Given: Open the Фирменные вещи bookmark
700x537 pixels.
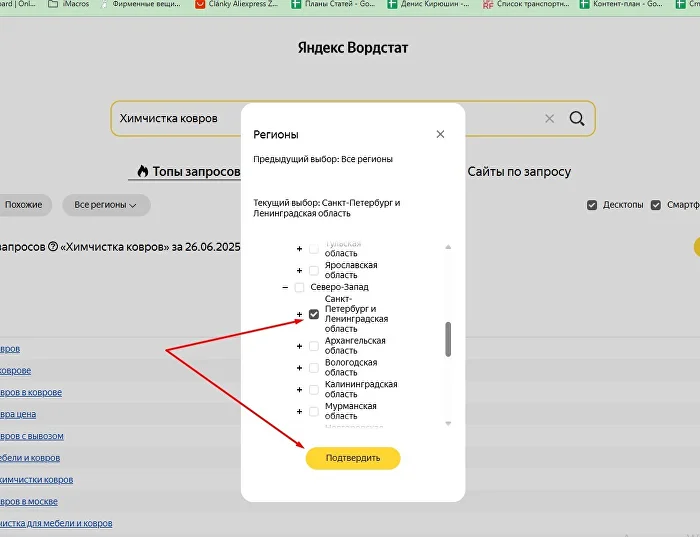Looking at the screenshot, I should 141,4.
